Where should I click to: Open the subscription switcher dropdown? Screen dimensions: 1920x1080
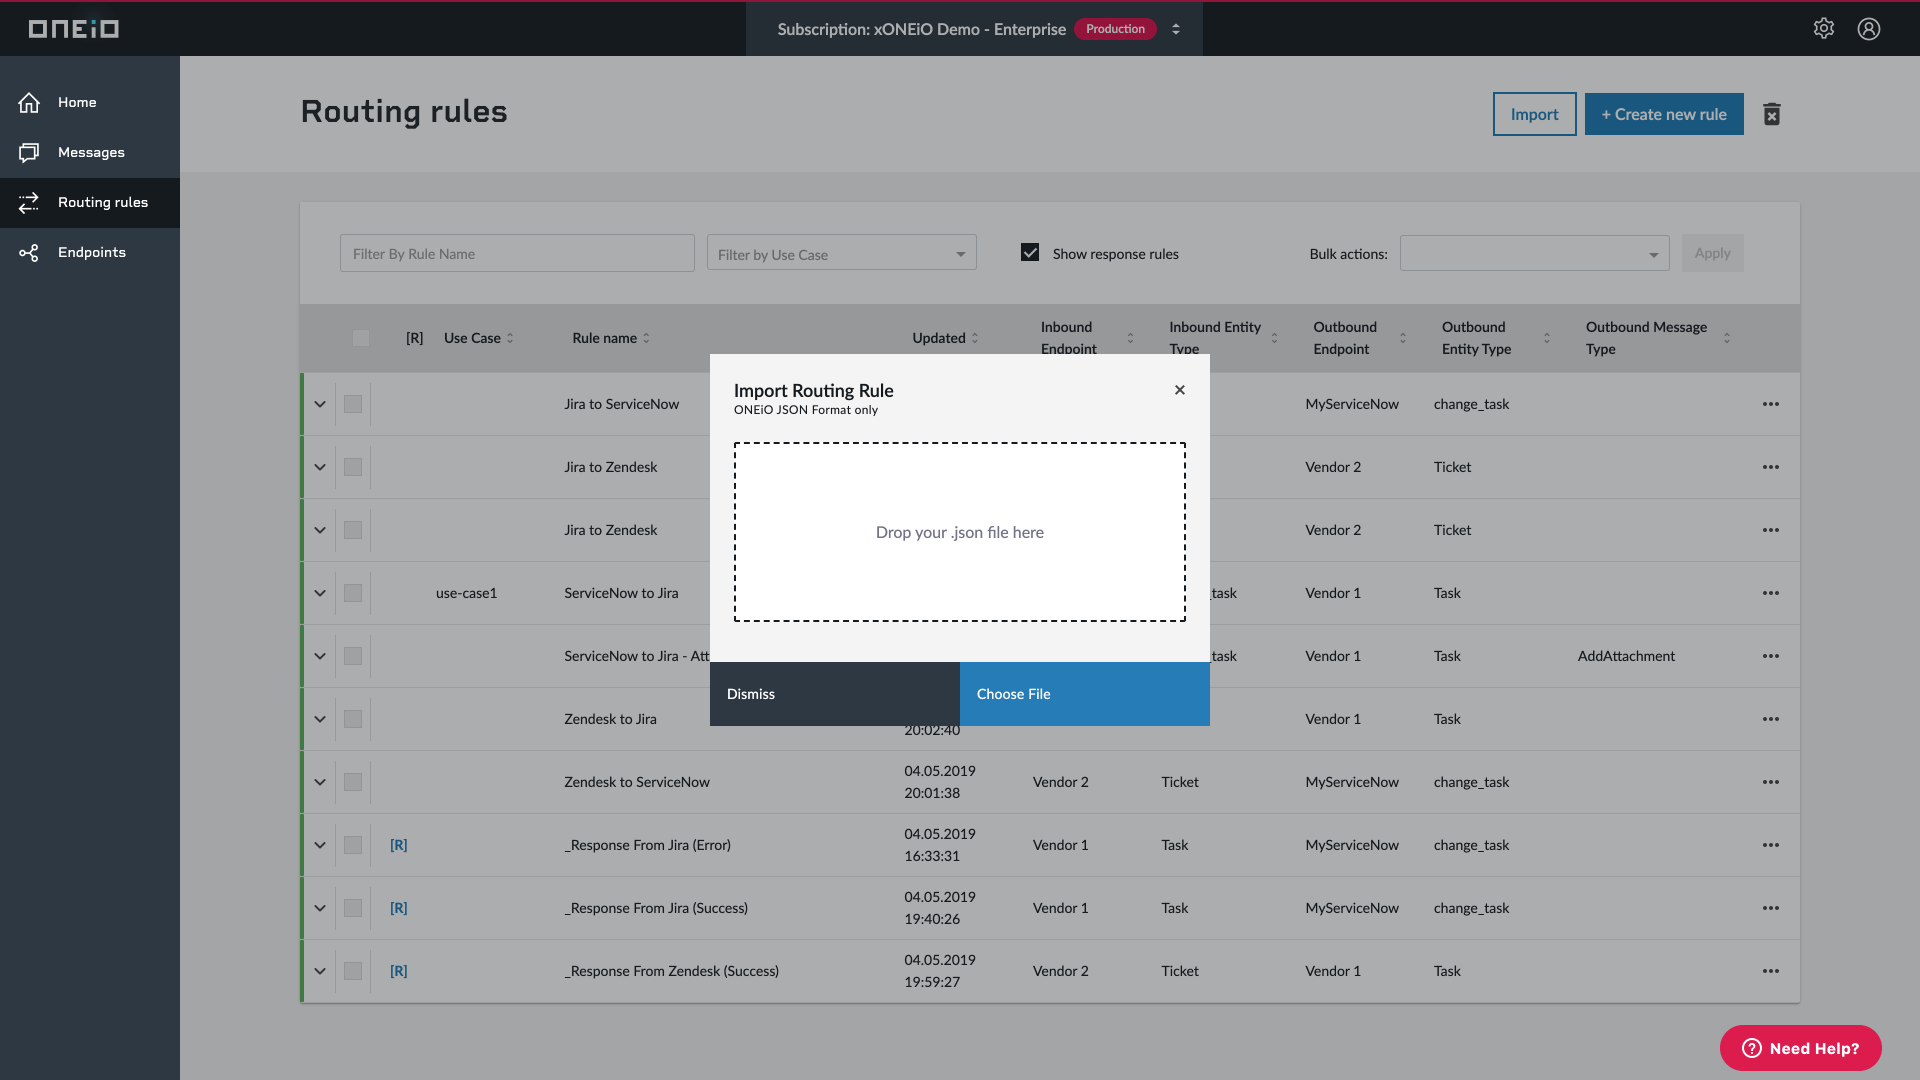pos(1176,29)
